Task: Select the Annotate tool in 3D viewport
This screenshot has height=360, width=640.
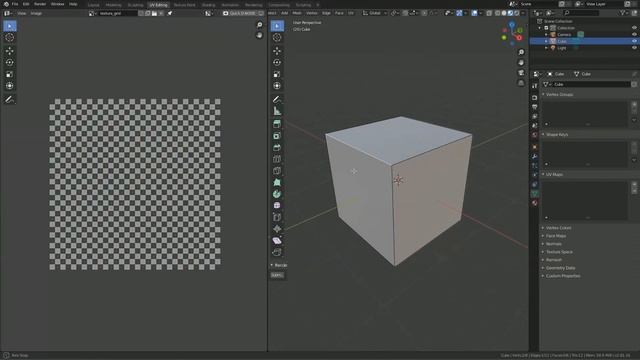Action: tap(277, 99)
